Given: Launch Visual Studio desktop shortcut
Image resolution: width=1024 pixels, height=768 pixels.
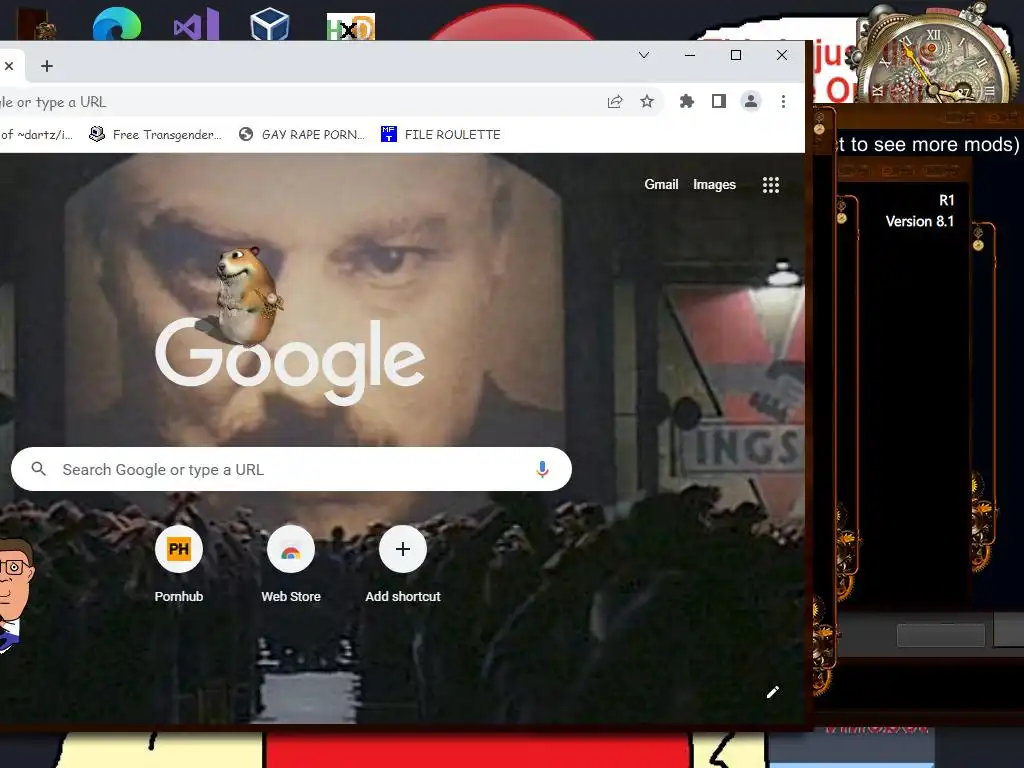Looking at the screenshot, I should coord(196,24).
